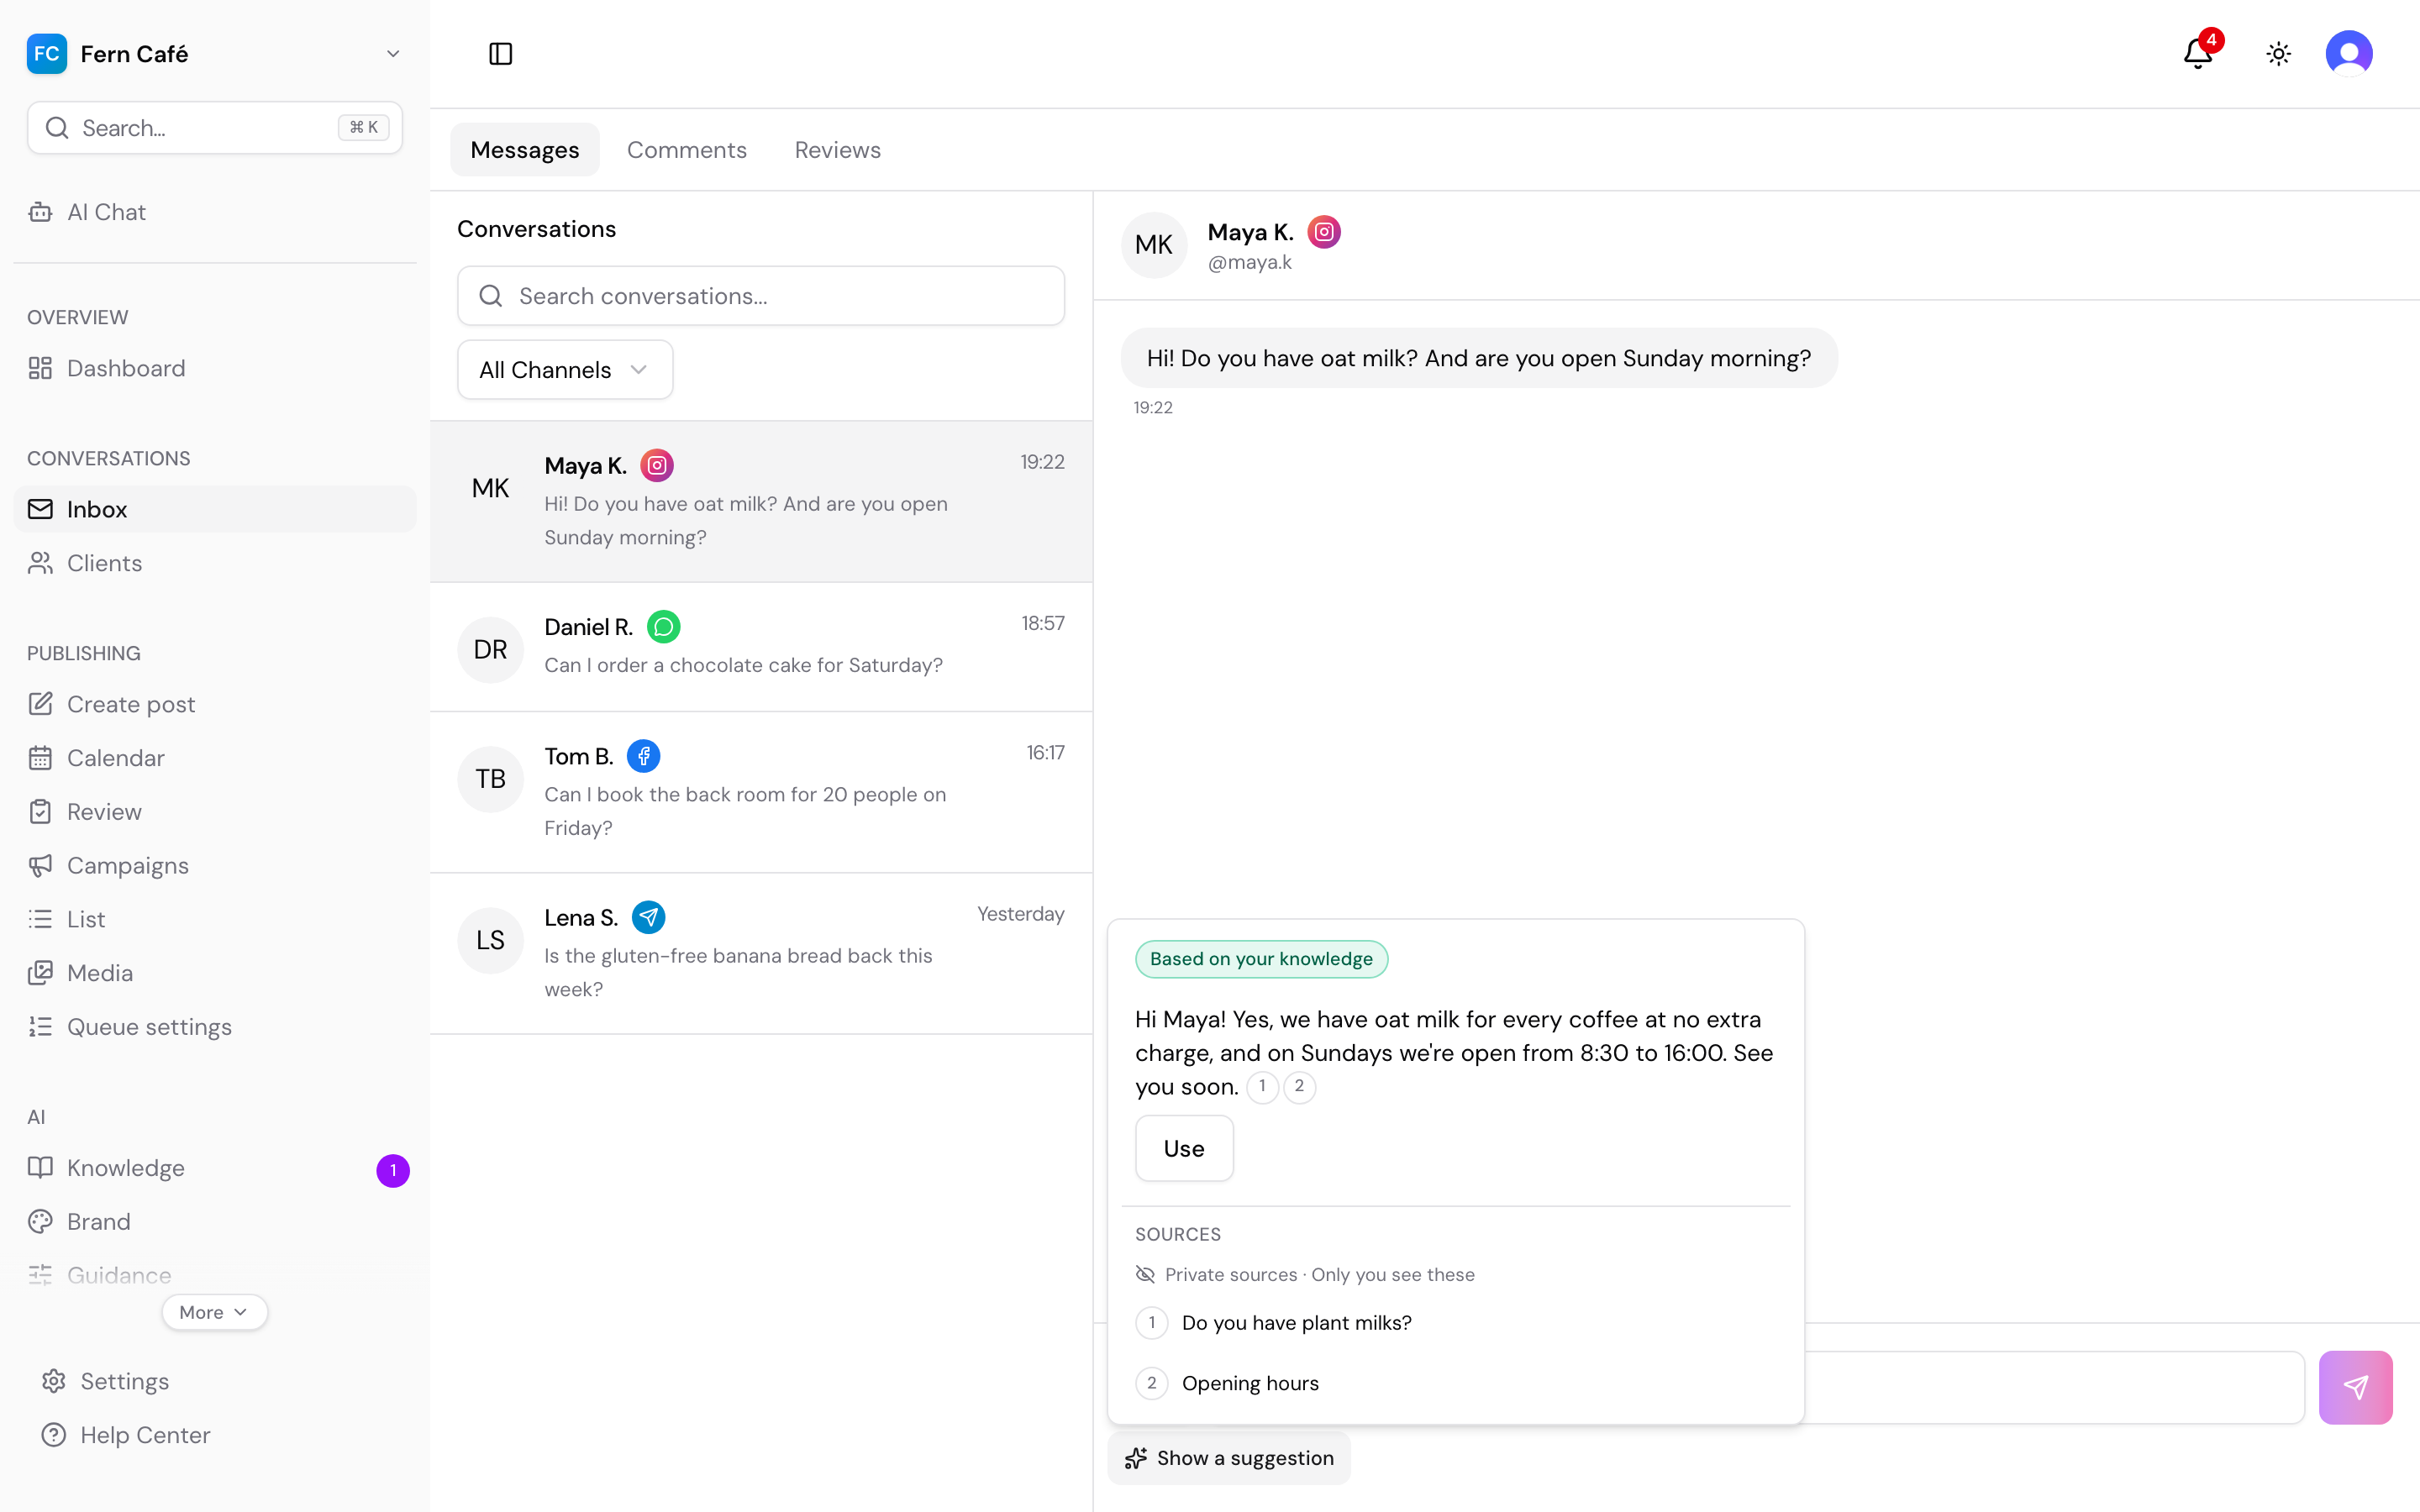This screenshot has height=1512, width=2420.
Task: Switch theme with the sun icon
Action: coord(2278,54)
